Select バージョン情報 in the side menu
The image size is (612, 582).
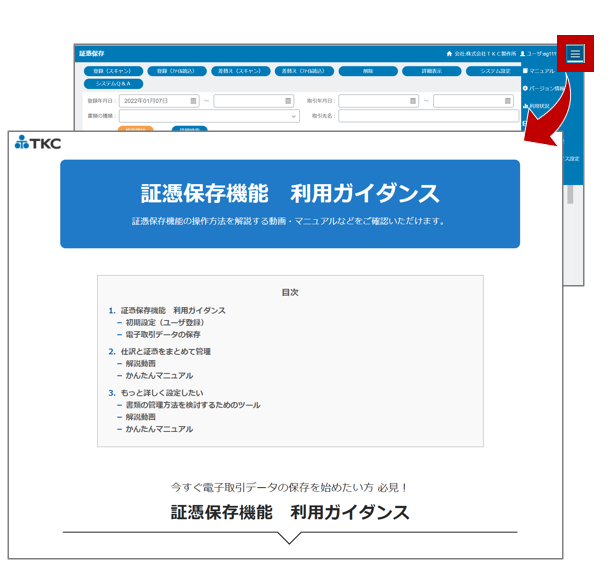pyautogui.click(x=543, y=89)
